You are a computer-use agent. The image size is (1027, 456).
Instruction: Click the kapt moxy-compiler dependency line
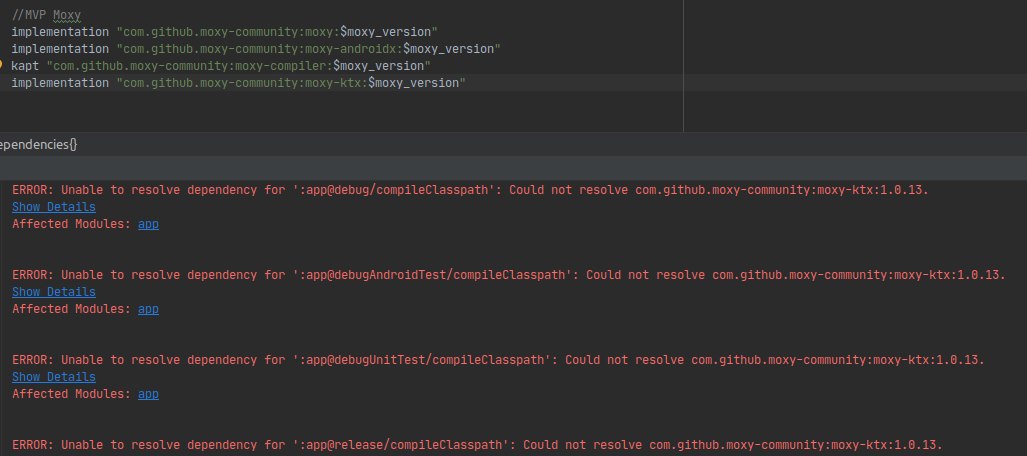tap(221, 66)
